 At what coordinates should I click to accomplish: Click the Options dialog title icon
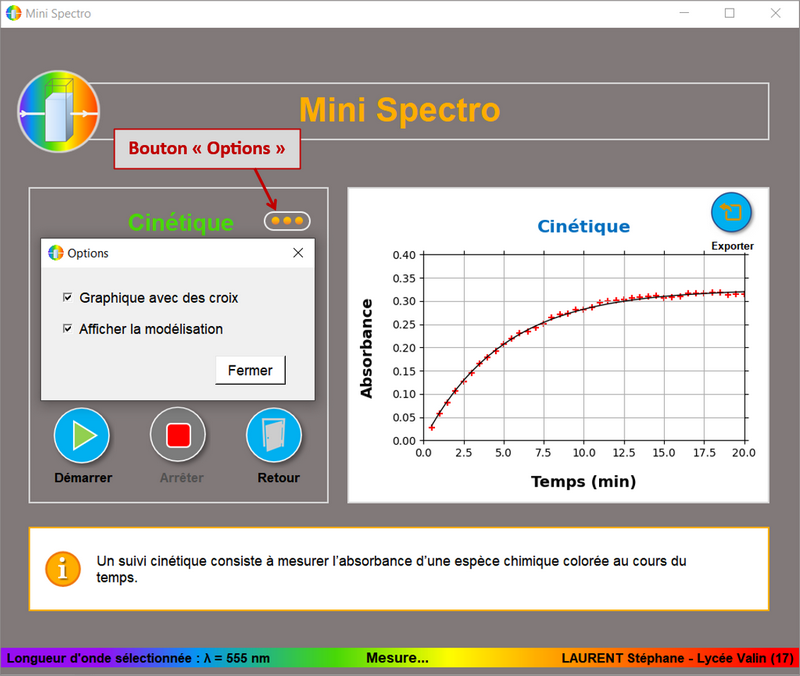[56, 253]
